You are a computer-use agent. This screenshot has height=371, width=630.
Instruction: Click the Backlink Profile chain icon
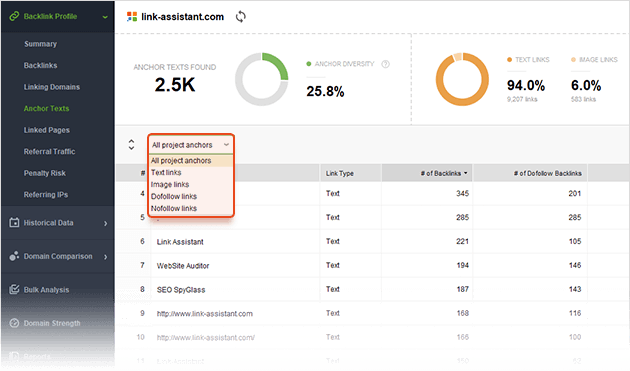[x=14, y=16]
